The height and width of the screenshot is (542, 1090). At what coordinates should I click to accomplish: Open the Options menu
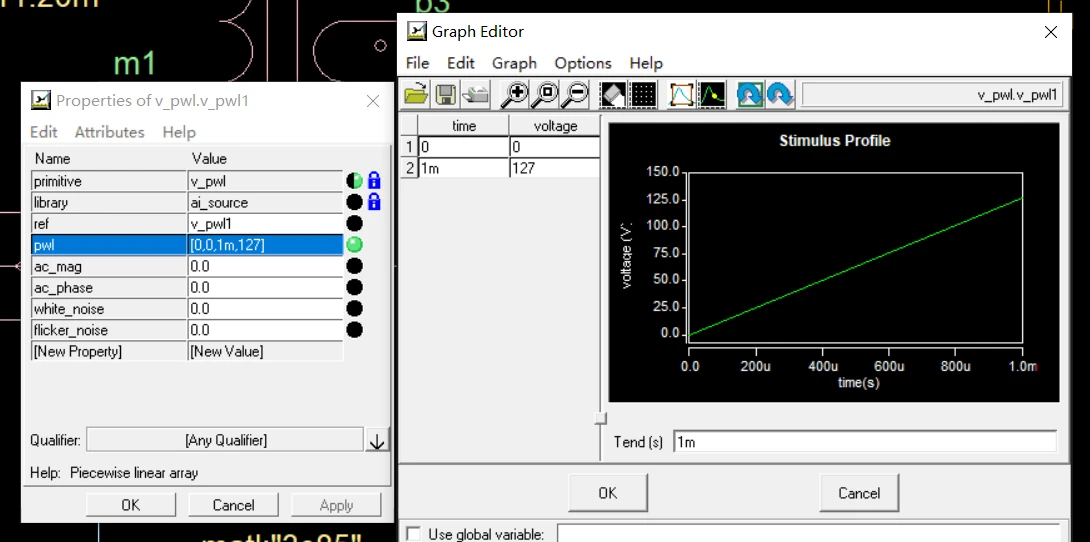coord(583,63)
